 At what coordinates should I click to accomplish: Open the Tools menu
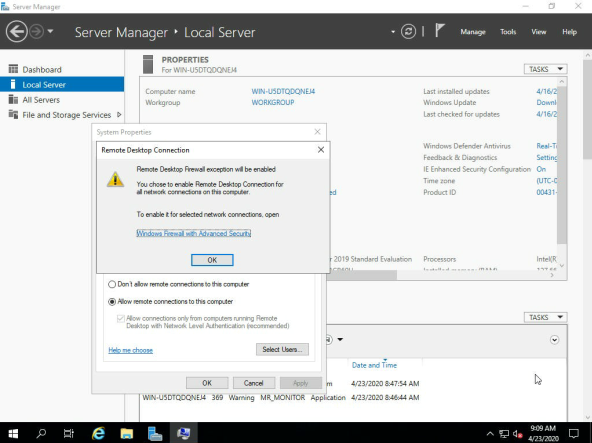pos(508,32)
